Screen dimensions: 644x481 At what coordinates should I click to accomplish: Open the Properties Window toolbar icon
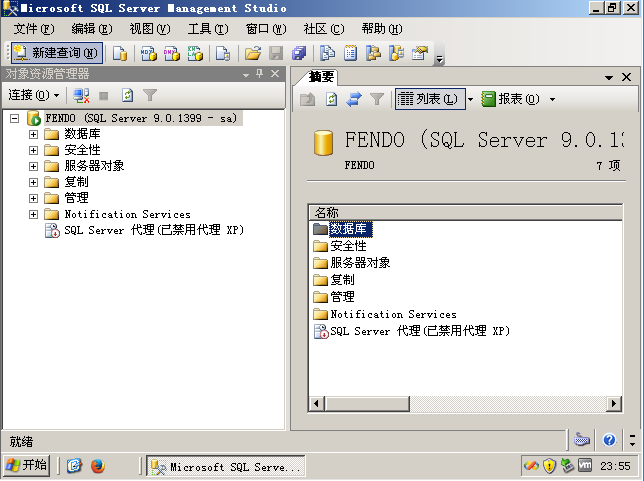(420, 53)
